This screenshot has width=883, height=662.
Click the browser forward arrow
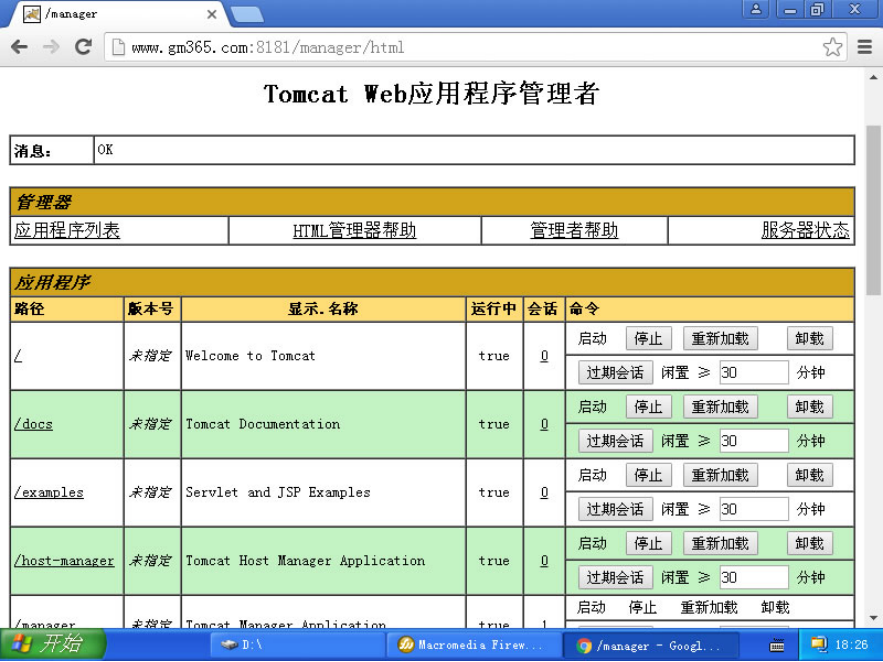[51, 47]
